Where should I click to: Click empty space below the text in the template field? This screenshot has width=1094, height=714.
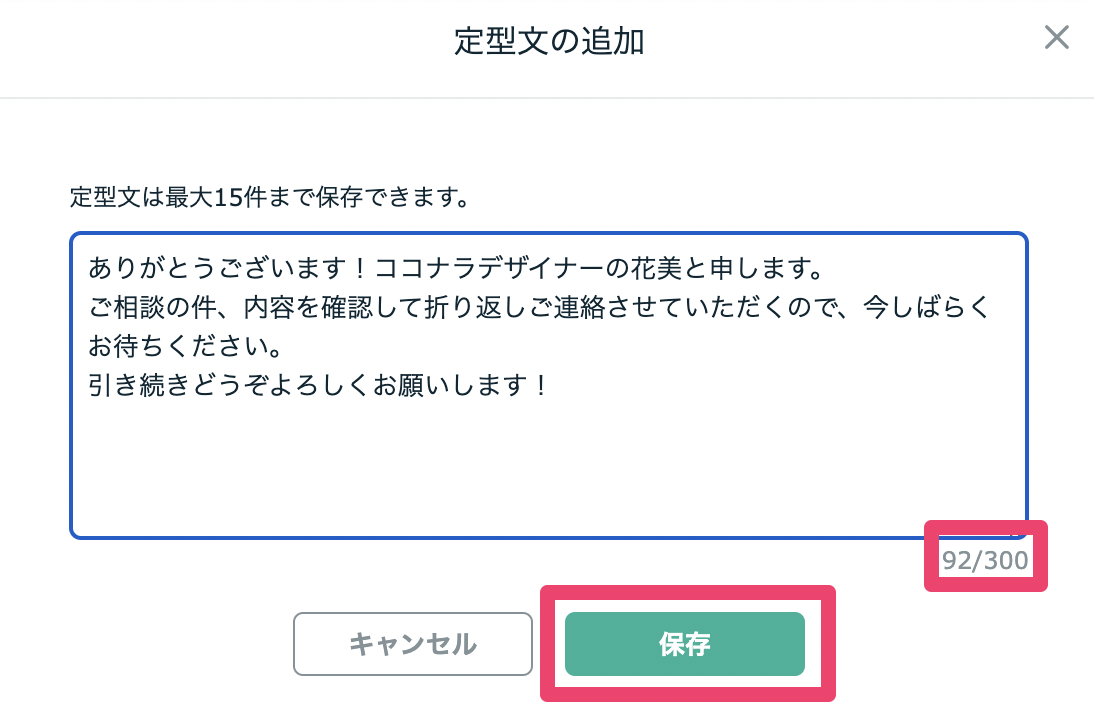point(548,470)
